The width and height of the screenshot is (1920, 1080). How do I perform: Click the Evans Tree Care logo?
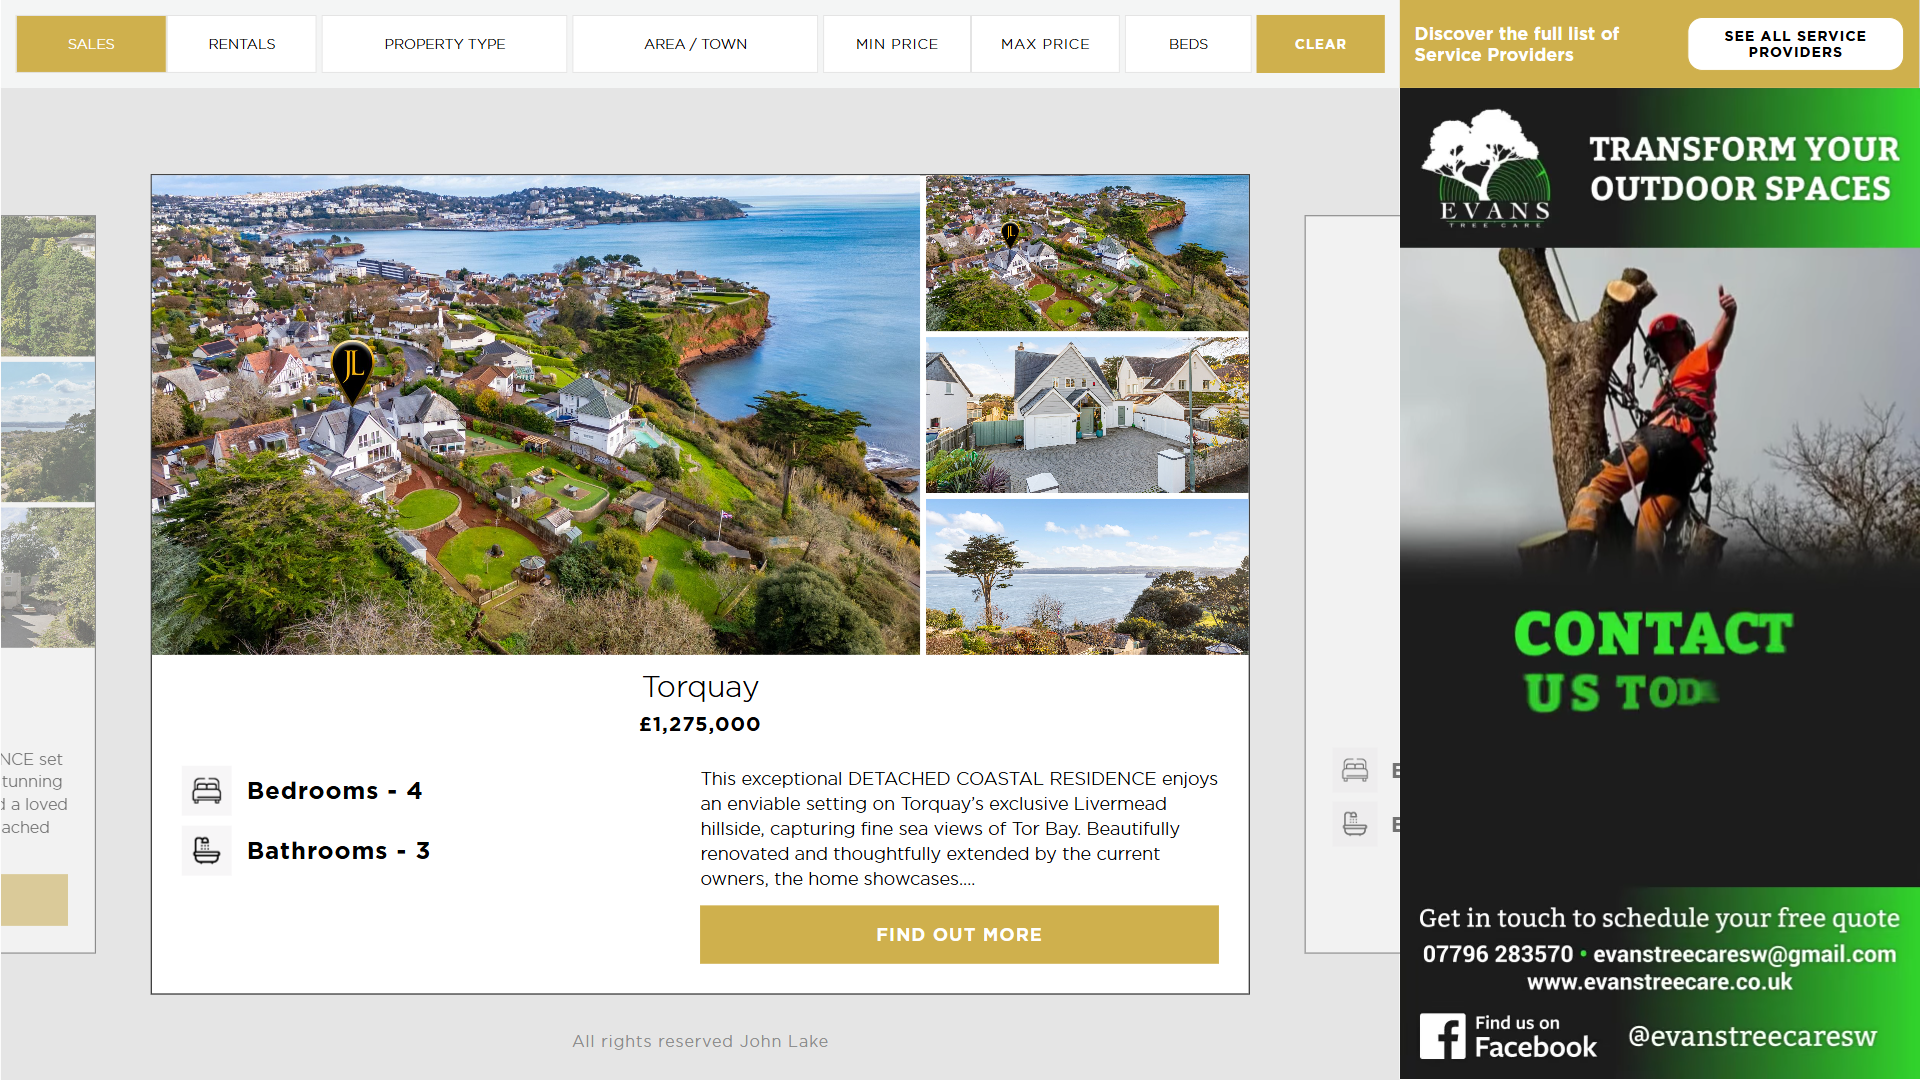tap(1487, 168)
